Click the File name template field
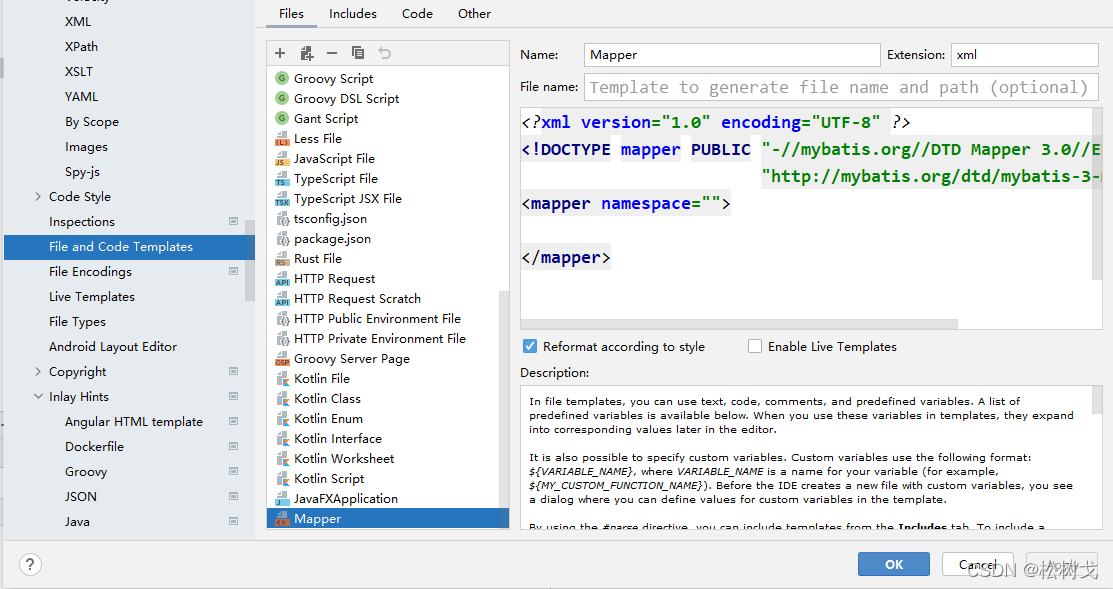This screenshot has width=1113, height=589. (x=841, y=87)
